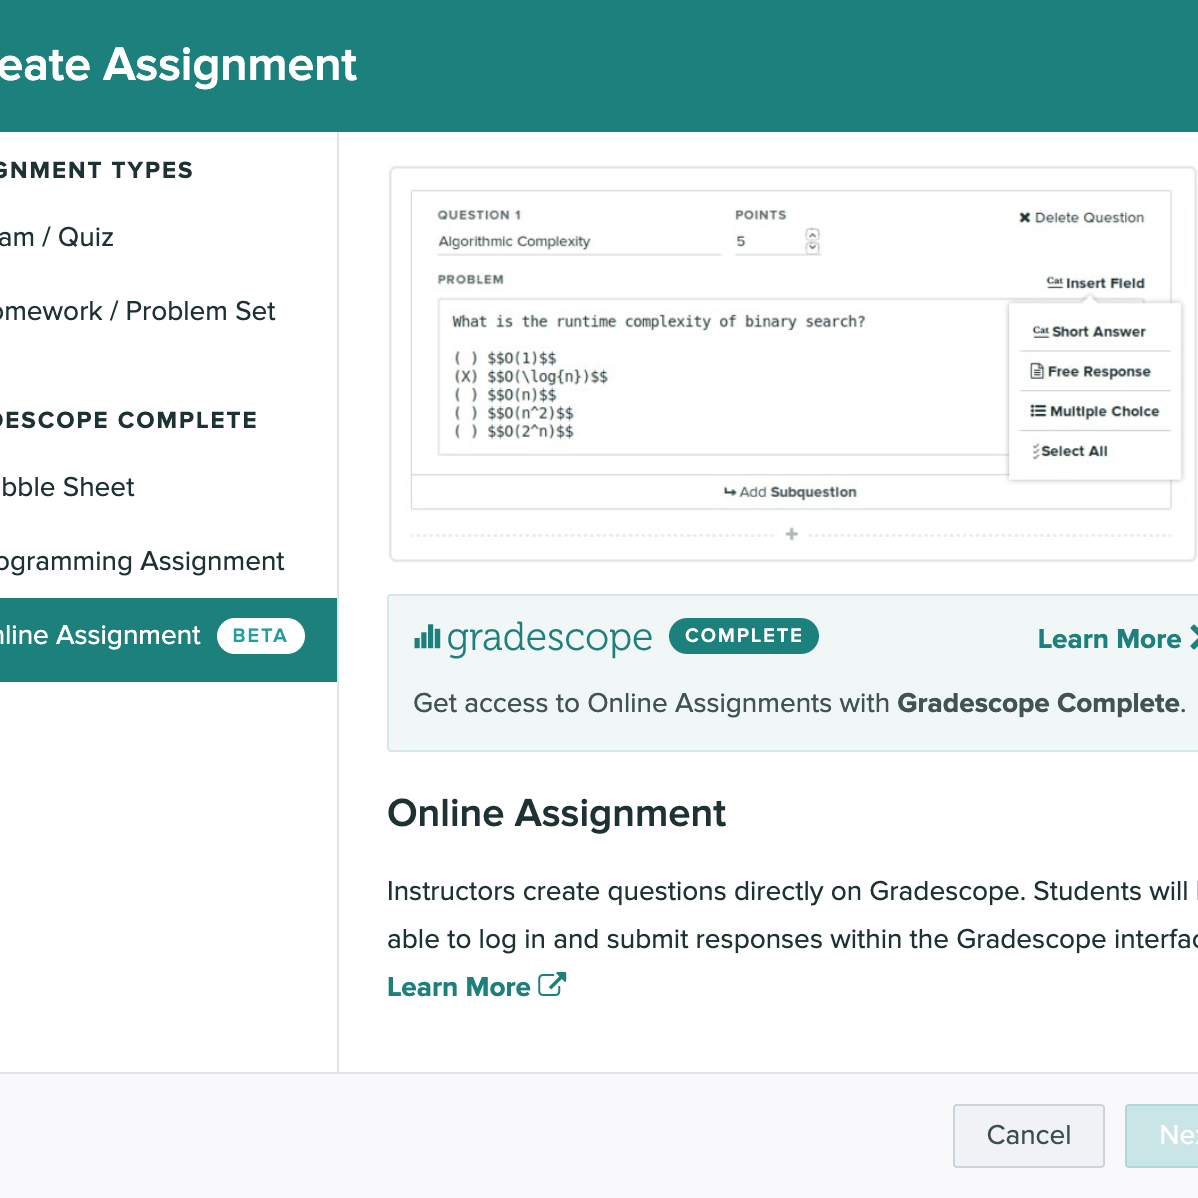This screenshot has height=1198, width=1198.
Task: Click the Online Assignment preview thumbnail
Action: pyautogui.click(x=792, y=364)
